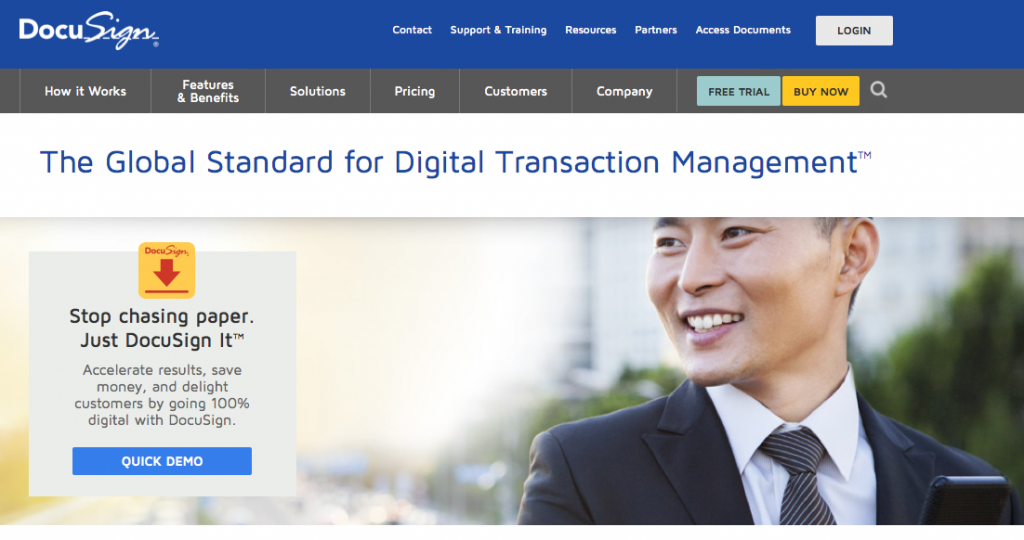1024x540 pixels.
Task: Open the Contact link
Action: coord(412,30)
